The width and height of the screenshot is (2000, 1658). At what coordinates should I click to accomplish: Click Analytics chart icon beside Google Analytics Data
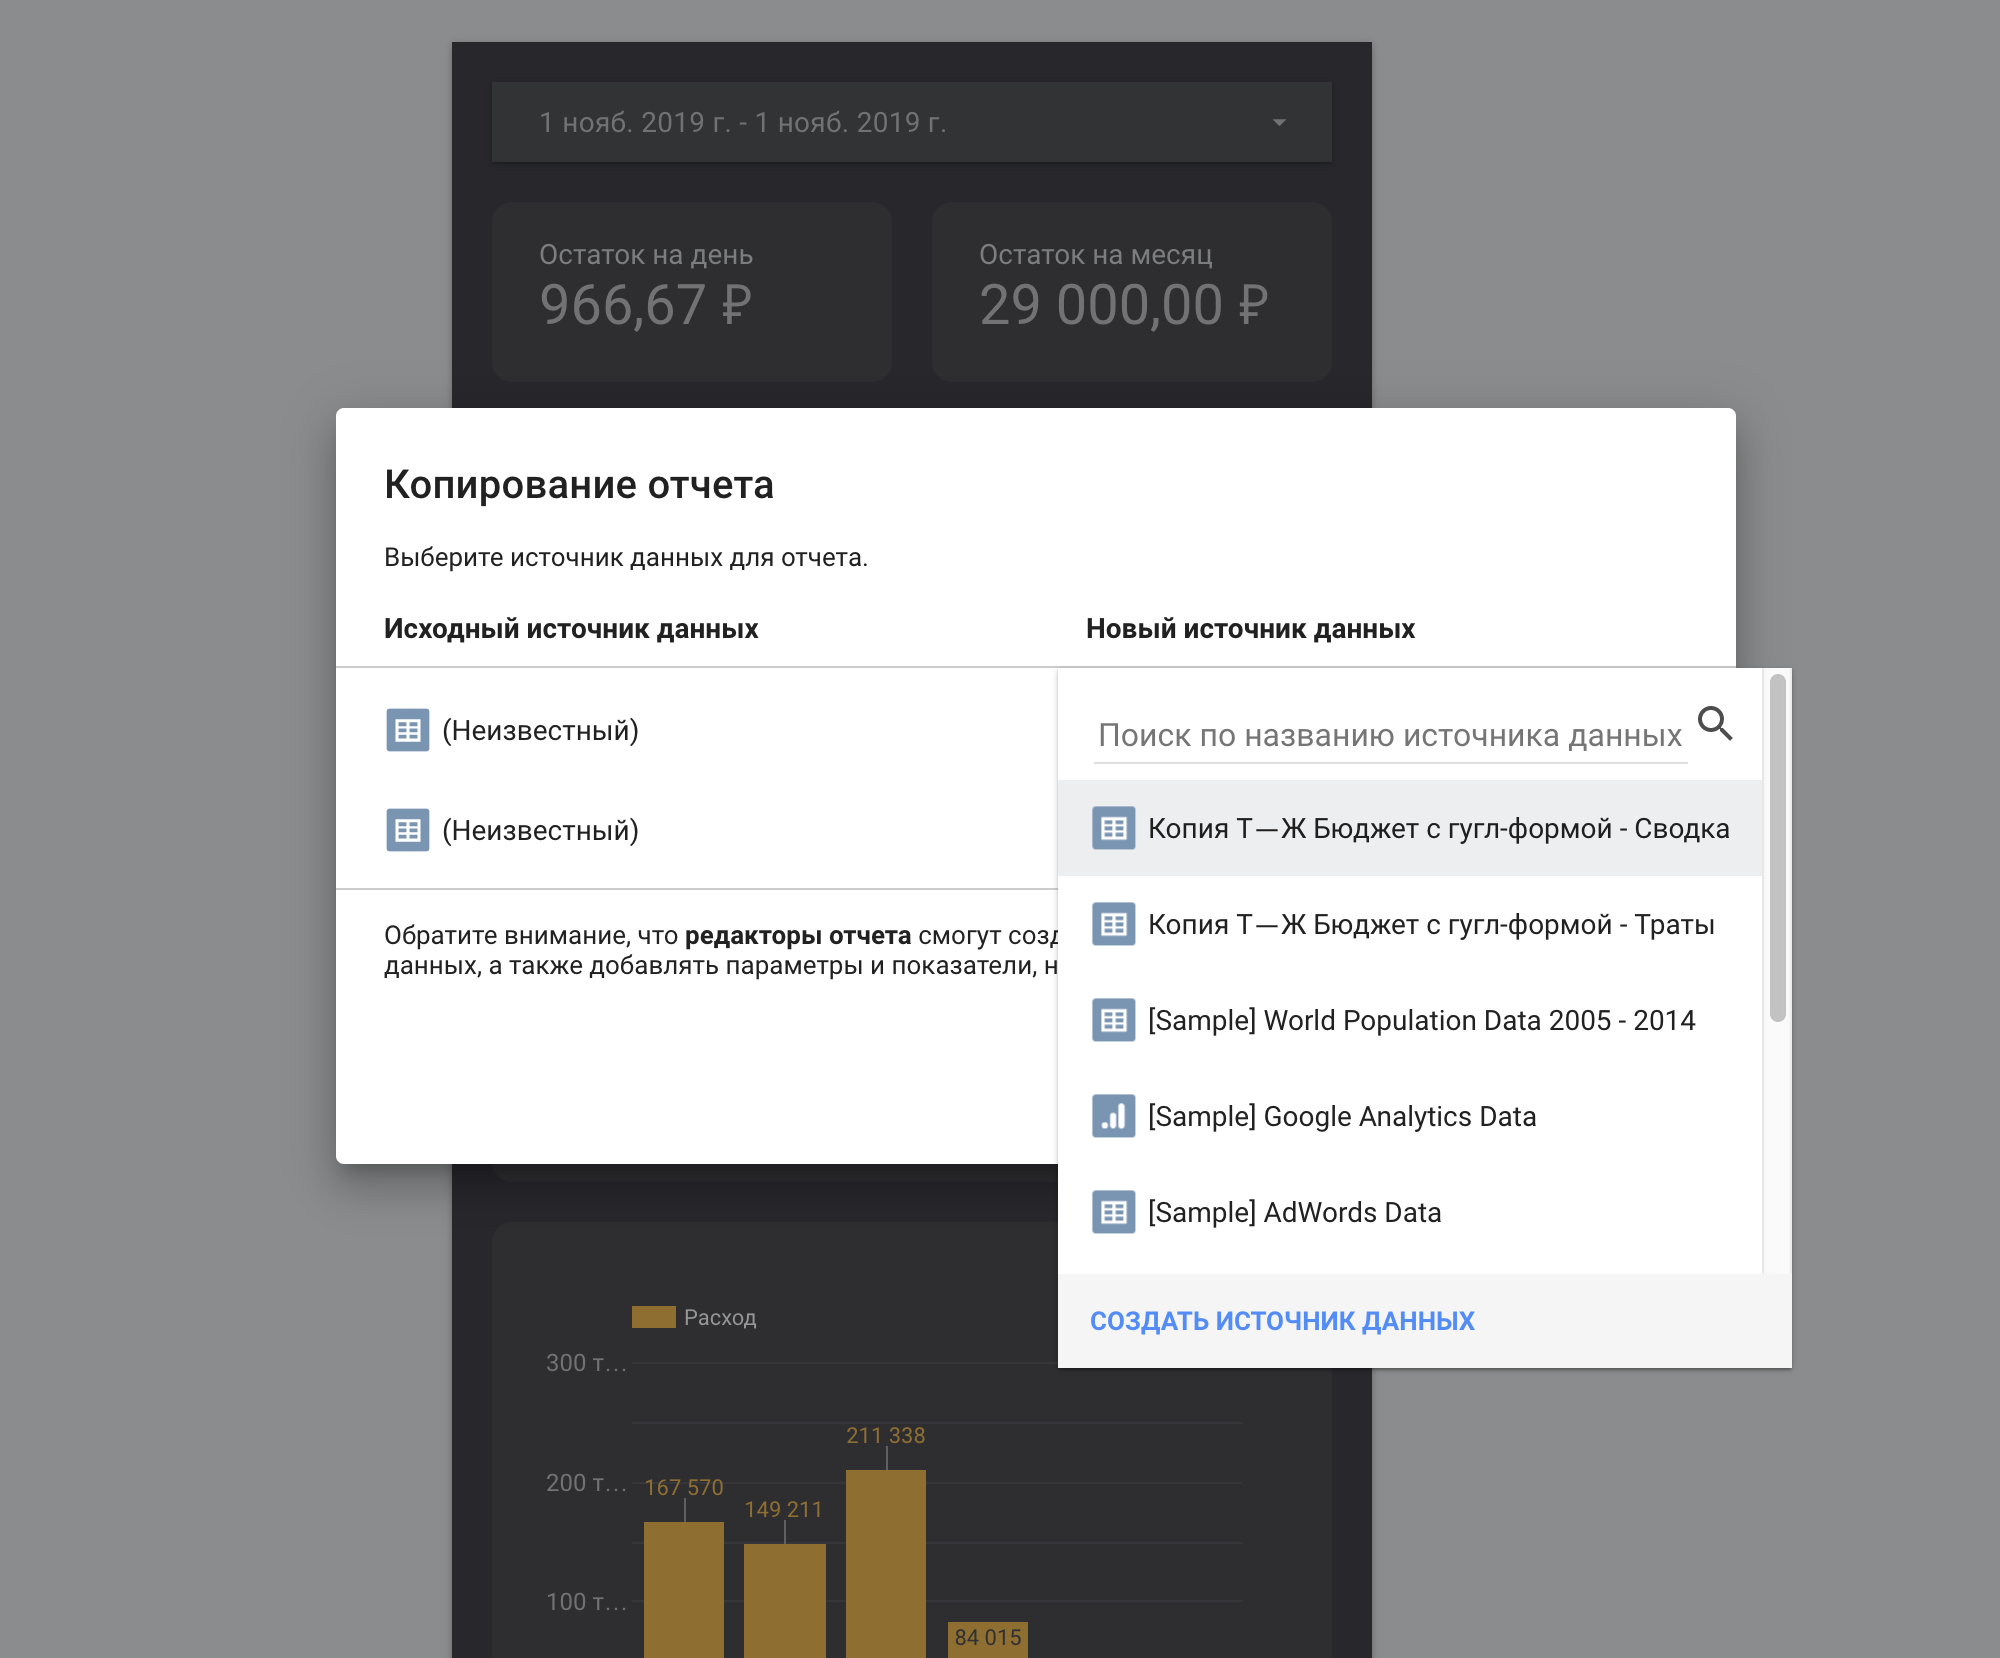(x=1113, y=1116)
